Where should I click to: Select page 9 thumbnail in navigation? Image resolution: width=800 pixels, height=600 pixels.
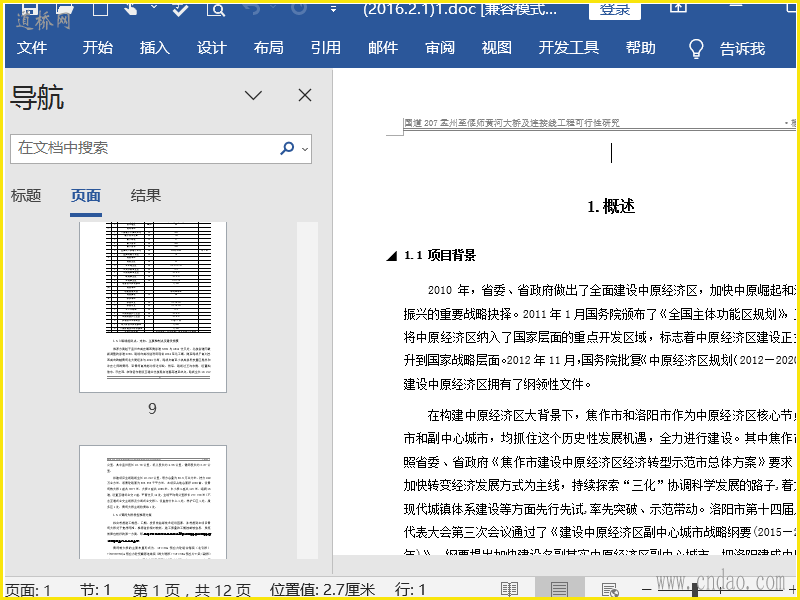153,307
